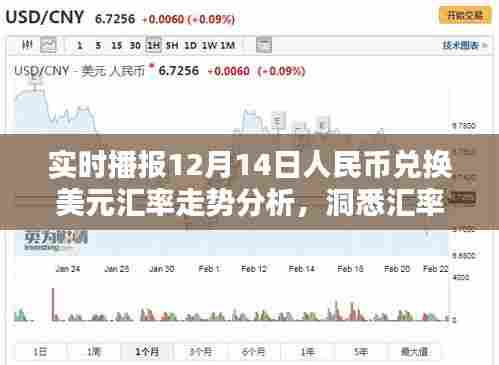Screen dimensions: 499x365
Task: Select the area line chart icon
Action: [48, 45]
